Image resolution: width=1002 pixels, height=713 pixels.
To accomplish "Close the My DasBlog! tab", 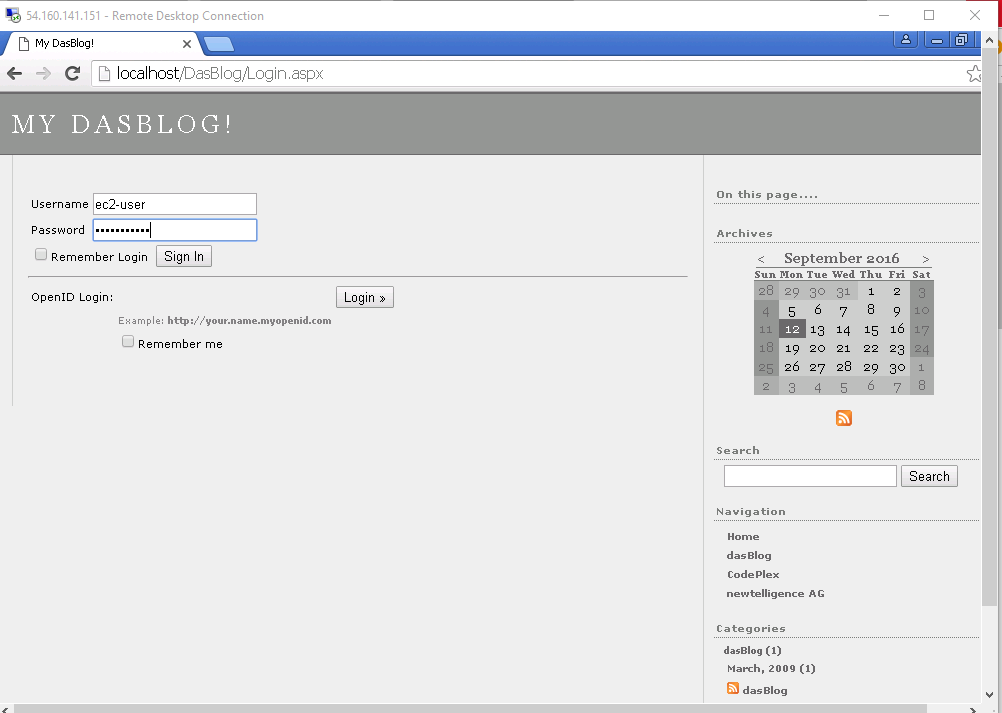I will tap(187, 44).
